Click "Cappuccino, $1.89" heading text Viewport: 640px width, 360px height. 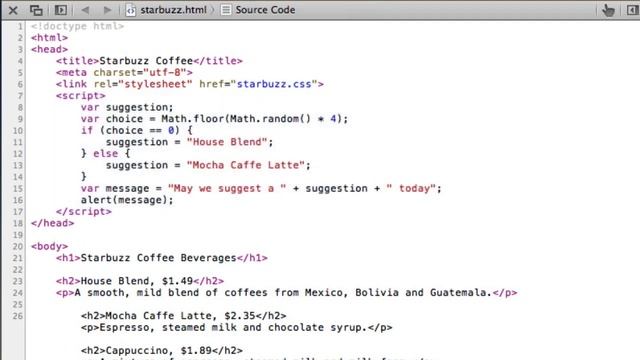(159, 351)
